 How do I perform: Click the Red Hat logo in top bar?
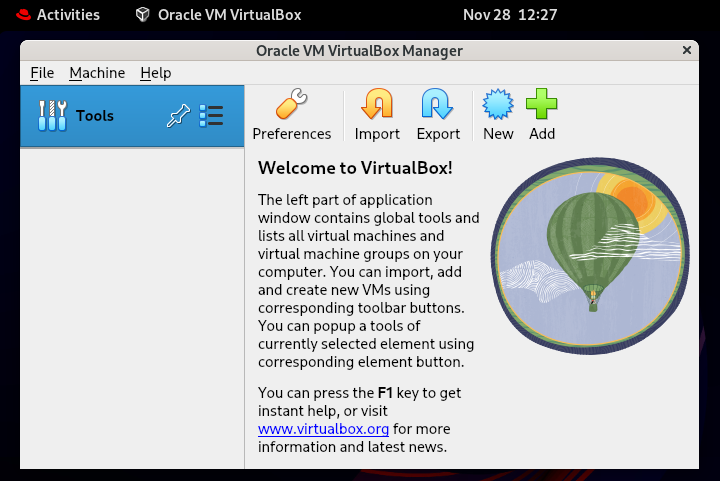click(x=23, y=15)
